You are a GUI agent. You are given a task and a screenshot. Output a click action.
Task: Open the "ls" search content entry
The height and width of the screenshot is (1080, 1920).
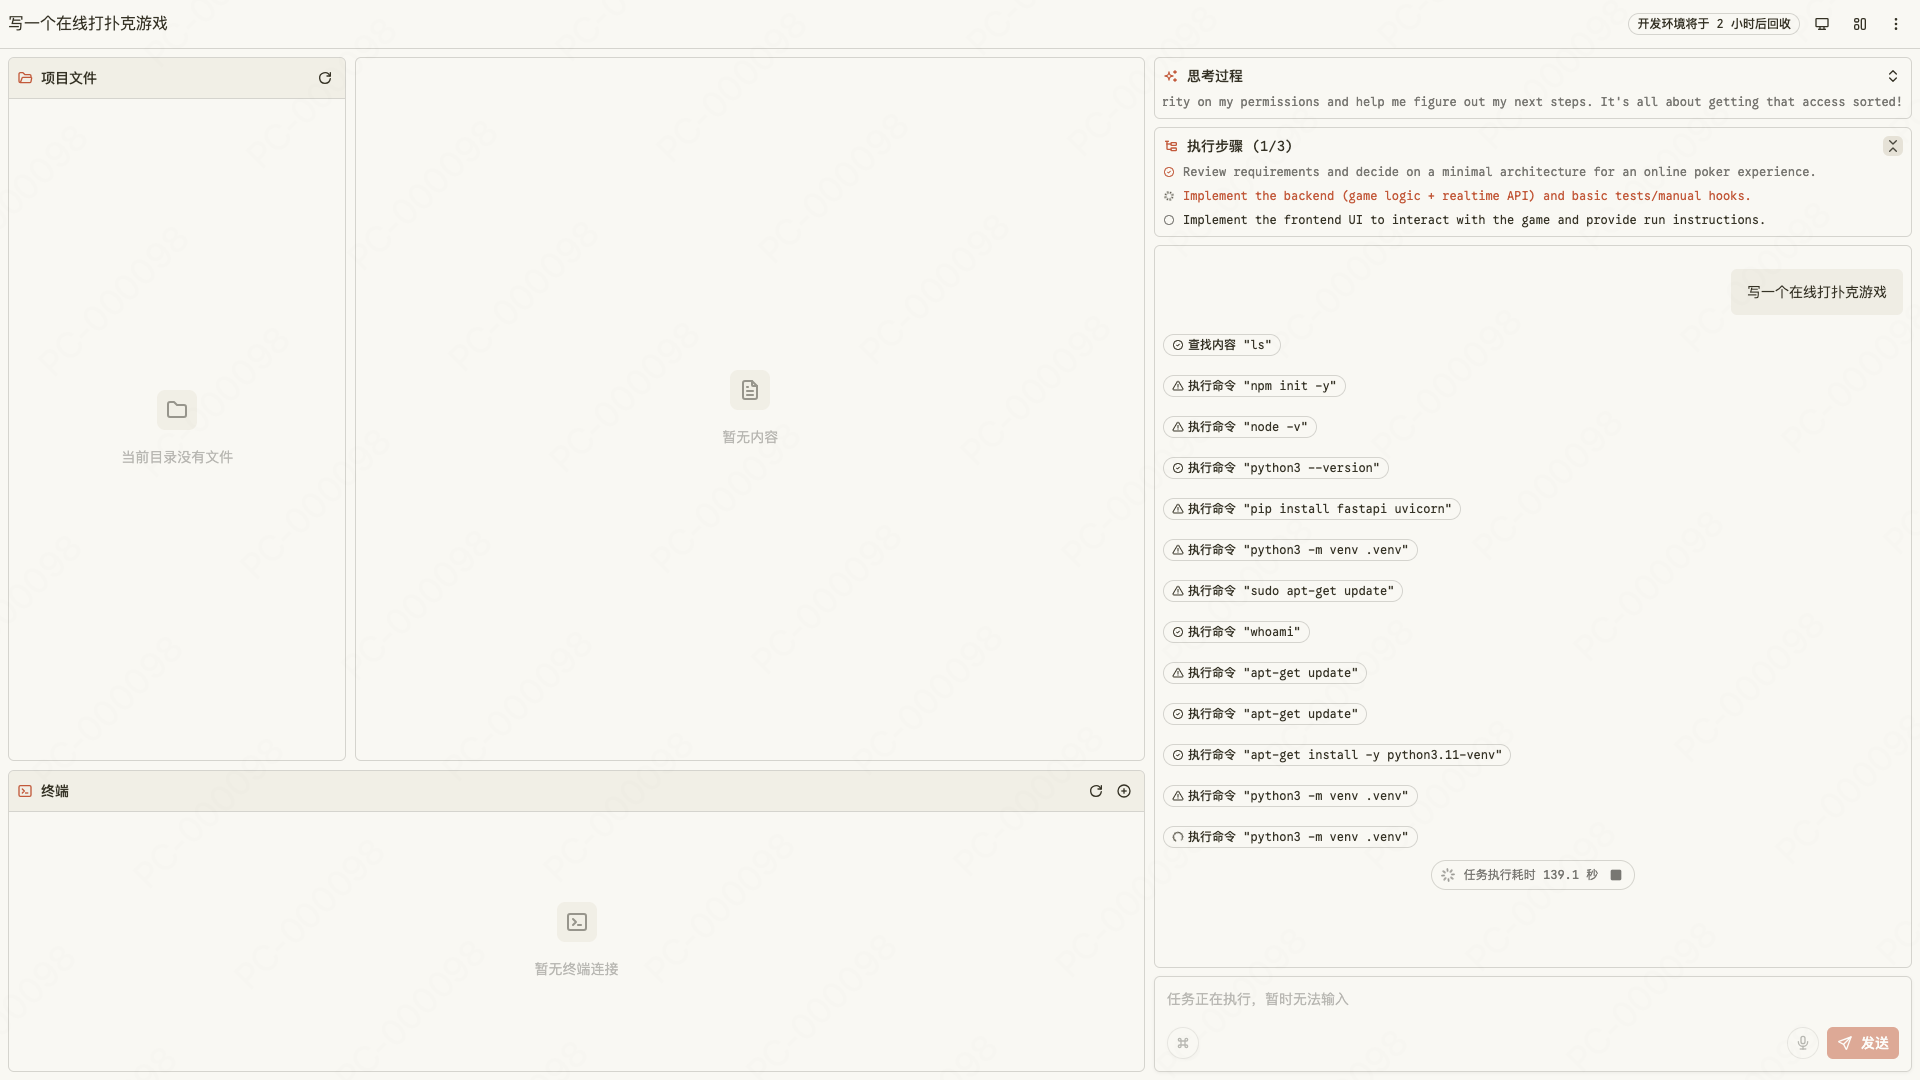[1221, 345]
